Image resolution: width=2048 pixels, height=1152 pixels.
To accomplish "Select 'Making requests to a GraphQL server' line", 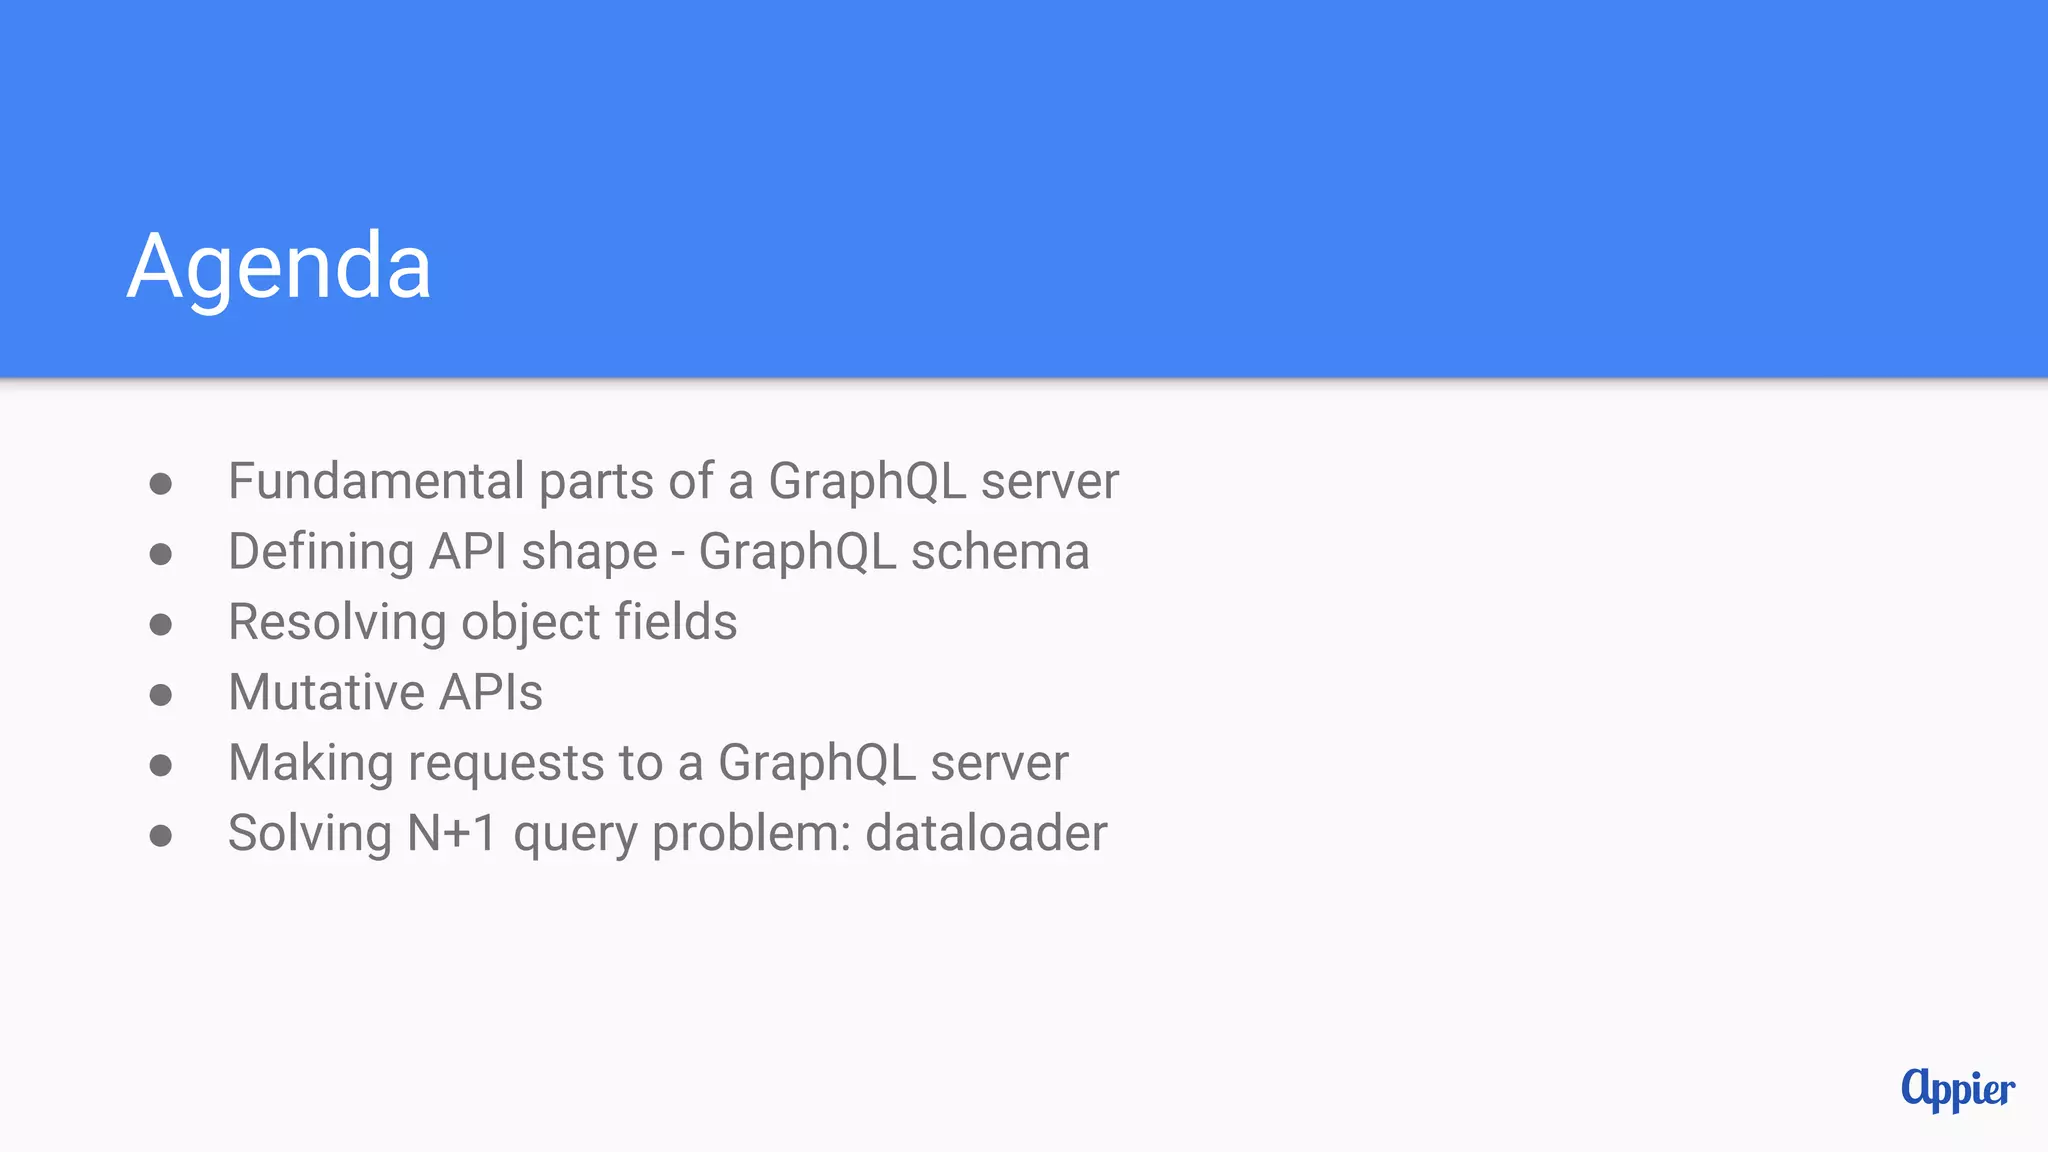I will (x=648, y=763).
